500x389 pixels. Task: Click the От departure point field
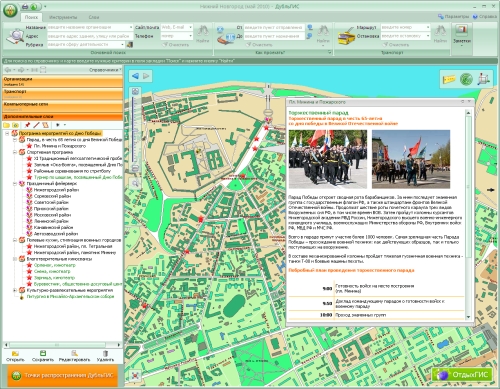[274, 27]
